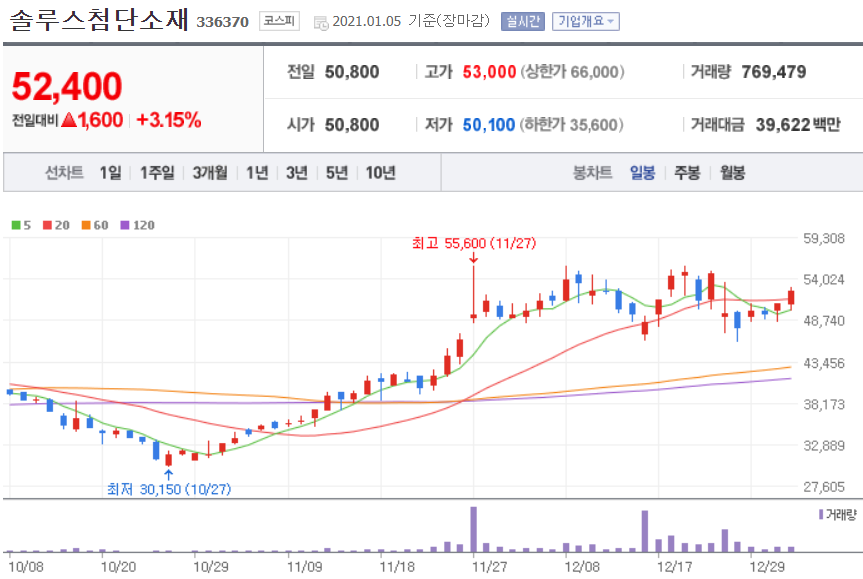Click the 27,605 price axis label
Screen dimensions: 863x579
tap(823, 487)
